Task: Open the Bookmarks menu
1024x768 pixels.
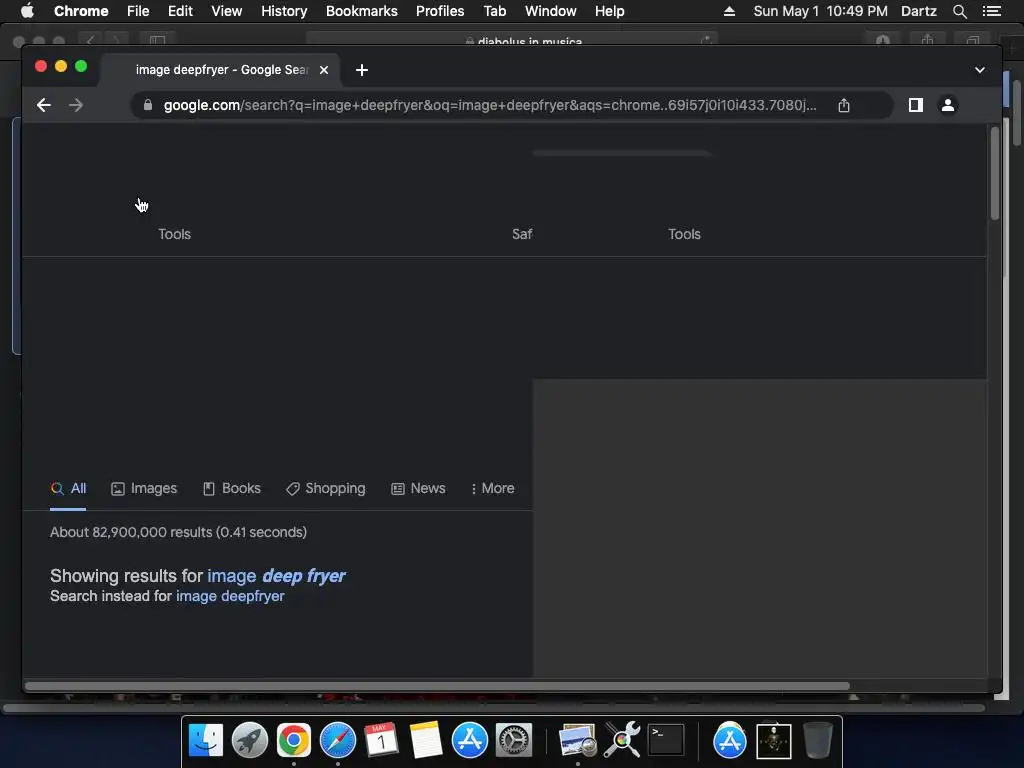Action: [362, 11]
